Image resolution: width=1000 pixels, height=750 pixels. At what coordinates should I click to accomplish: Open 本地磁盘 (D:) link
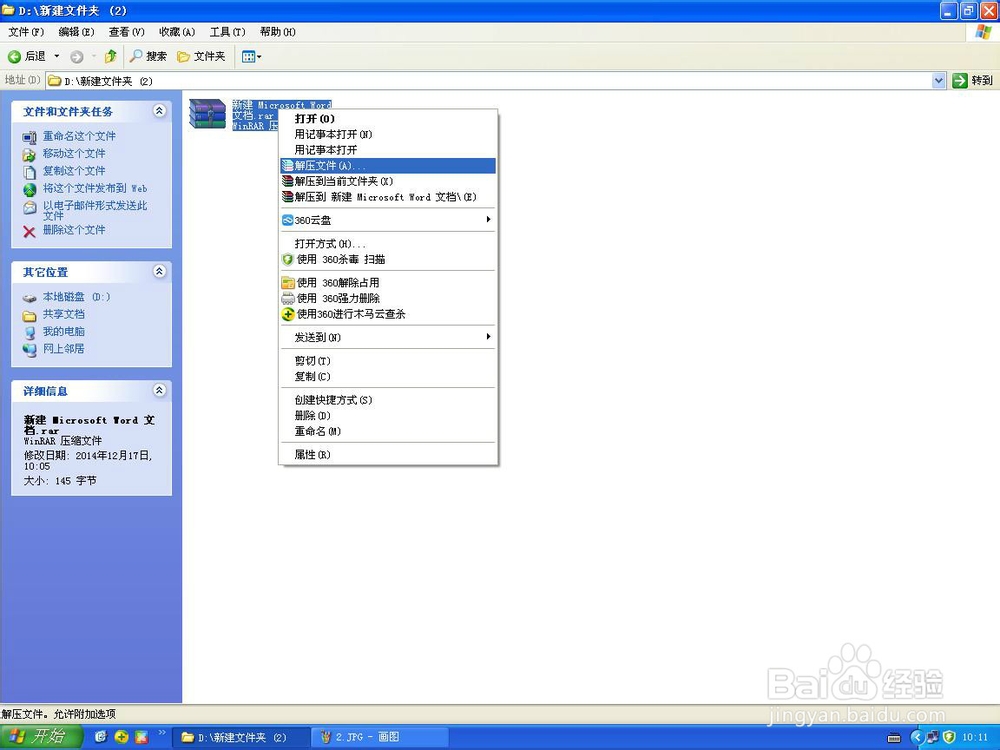coord(77,297)
